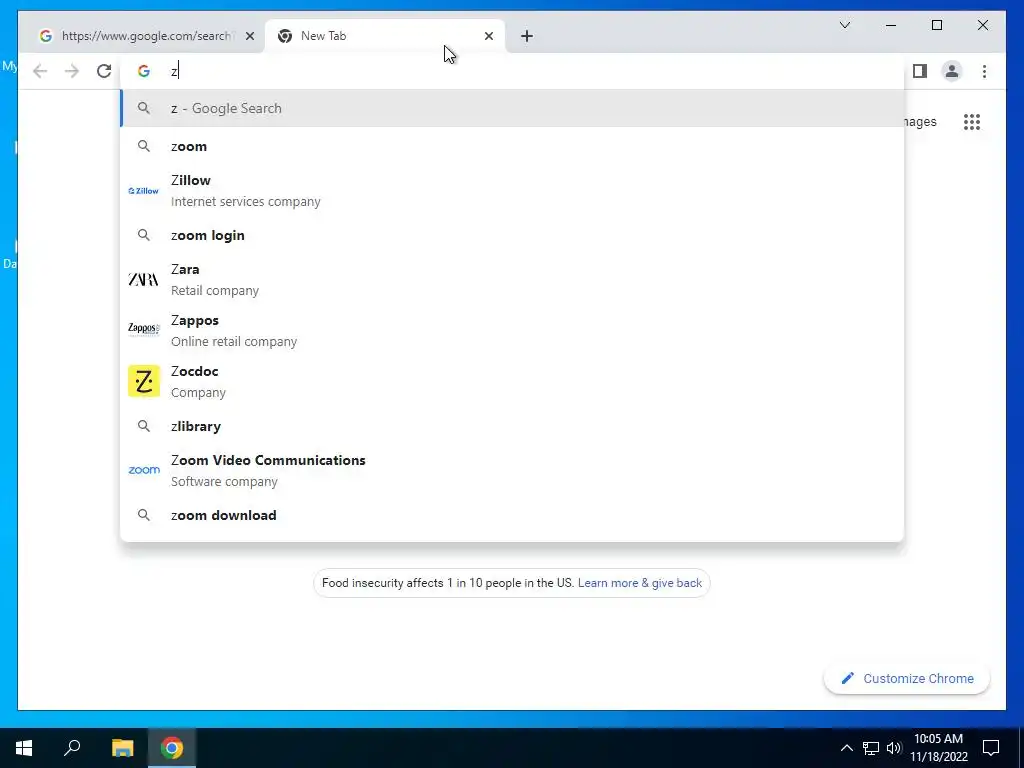
Task: Switch to the google.com/search tab
Action: point(145,36)
